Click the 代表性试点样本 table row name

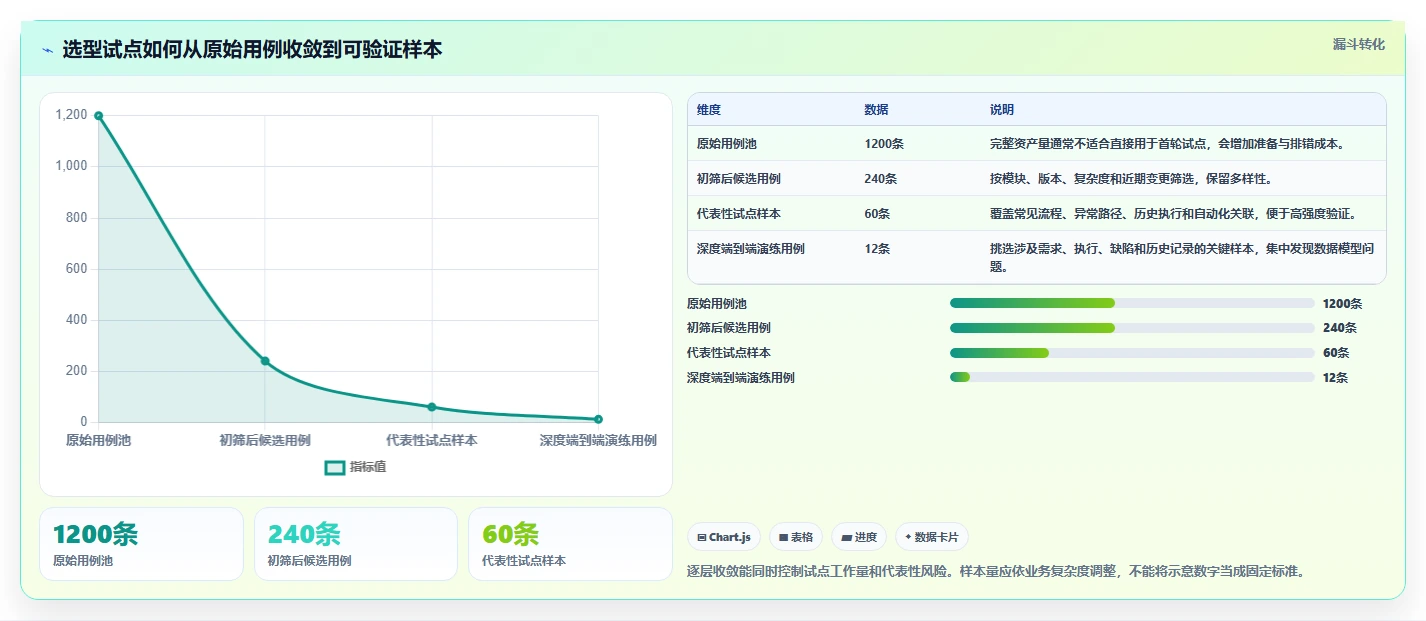(x=739, y=214)
